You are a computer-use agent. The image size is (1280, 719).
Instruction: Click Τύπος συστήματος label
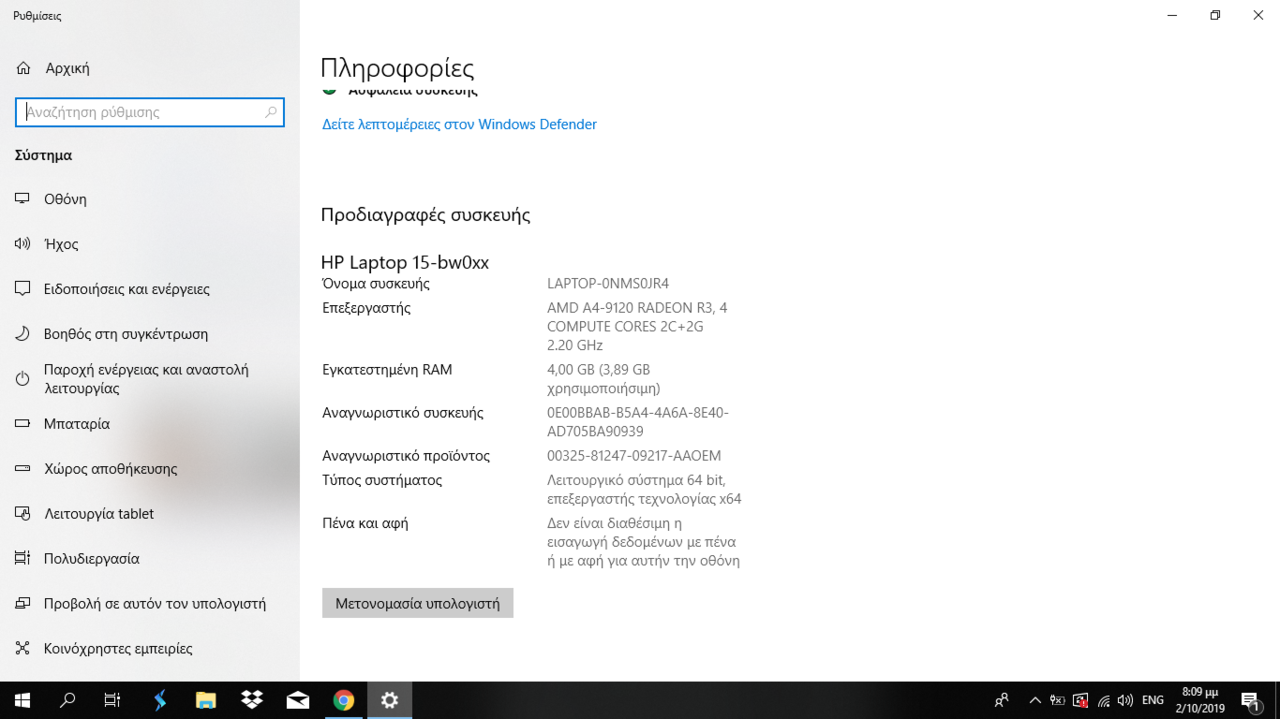pyautogui.click(x=382, y=480)
